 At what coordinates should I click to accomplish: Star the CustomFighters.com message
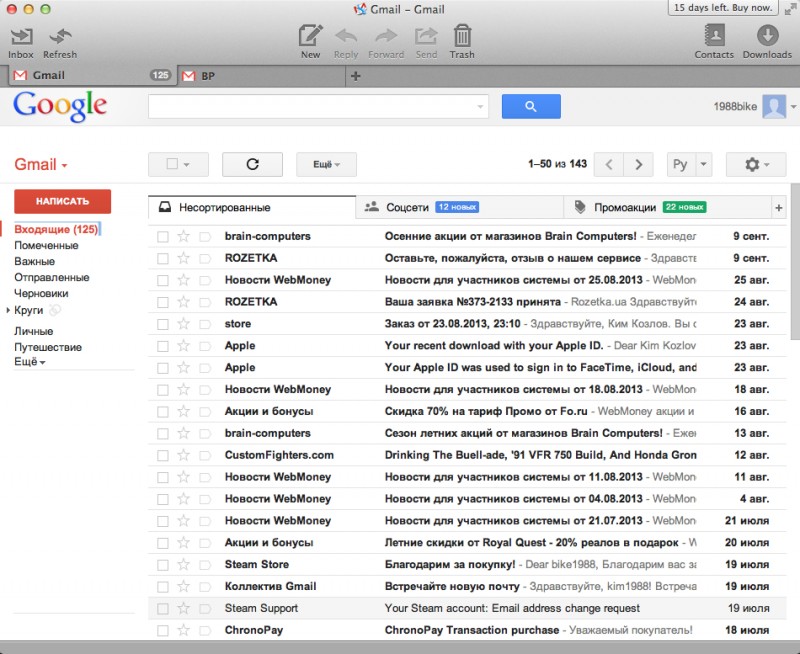pyautogui.click(x=184, y=455)
